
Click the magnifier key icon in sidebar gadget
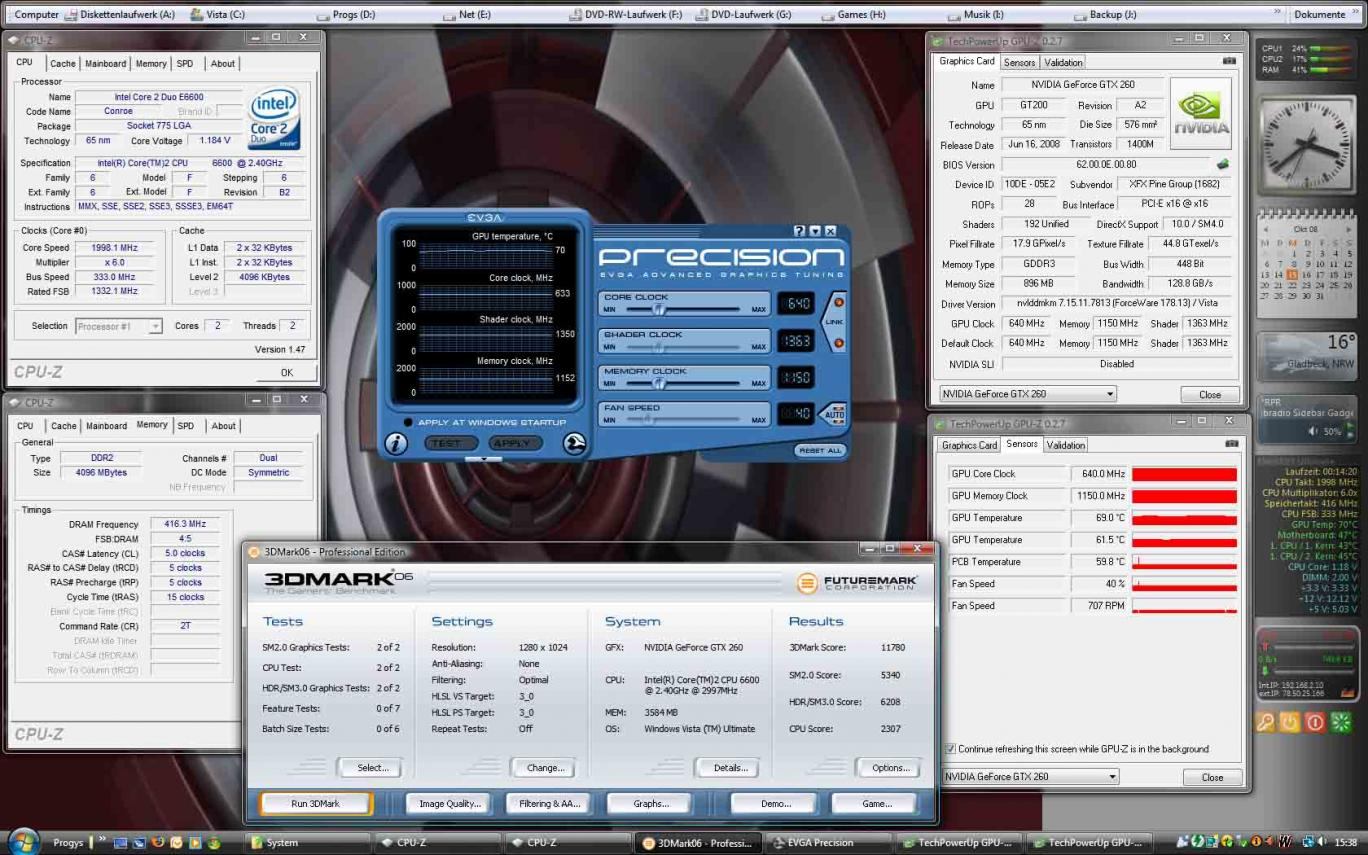click(x=1266, y=722)
